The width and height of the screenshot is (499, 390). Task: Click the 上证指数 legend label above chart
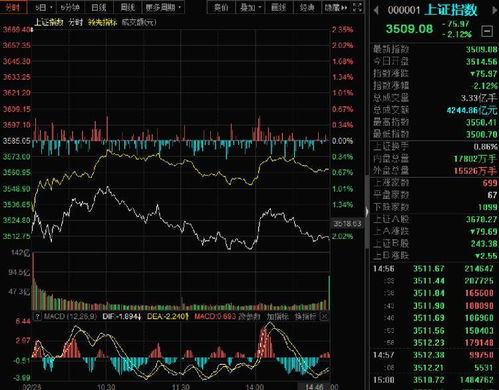(x=49, y=22)
